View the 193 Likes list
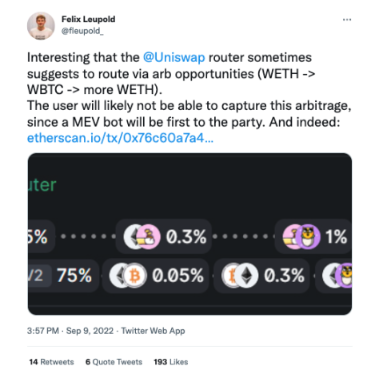The width and height of the screenshot is (390, 385). [171, 362]
